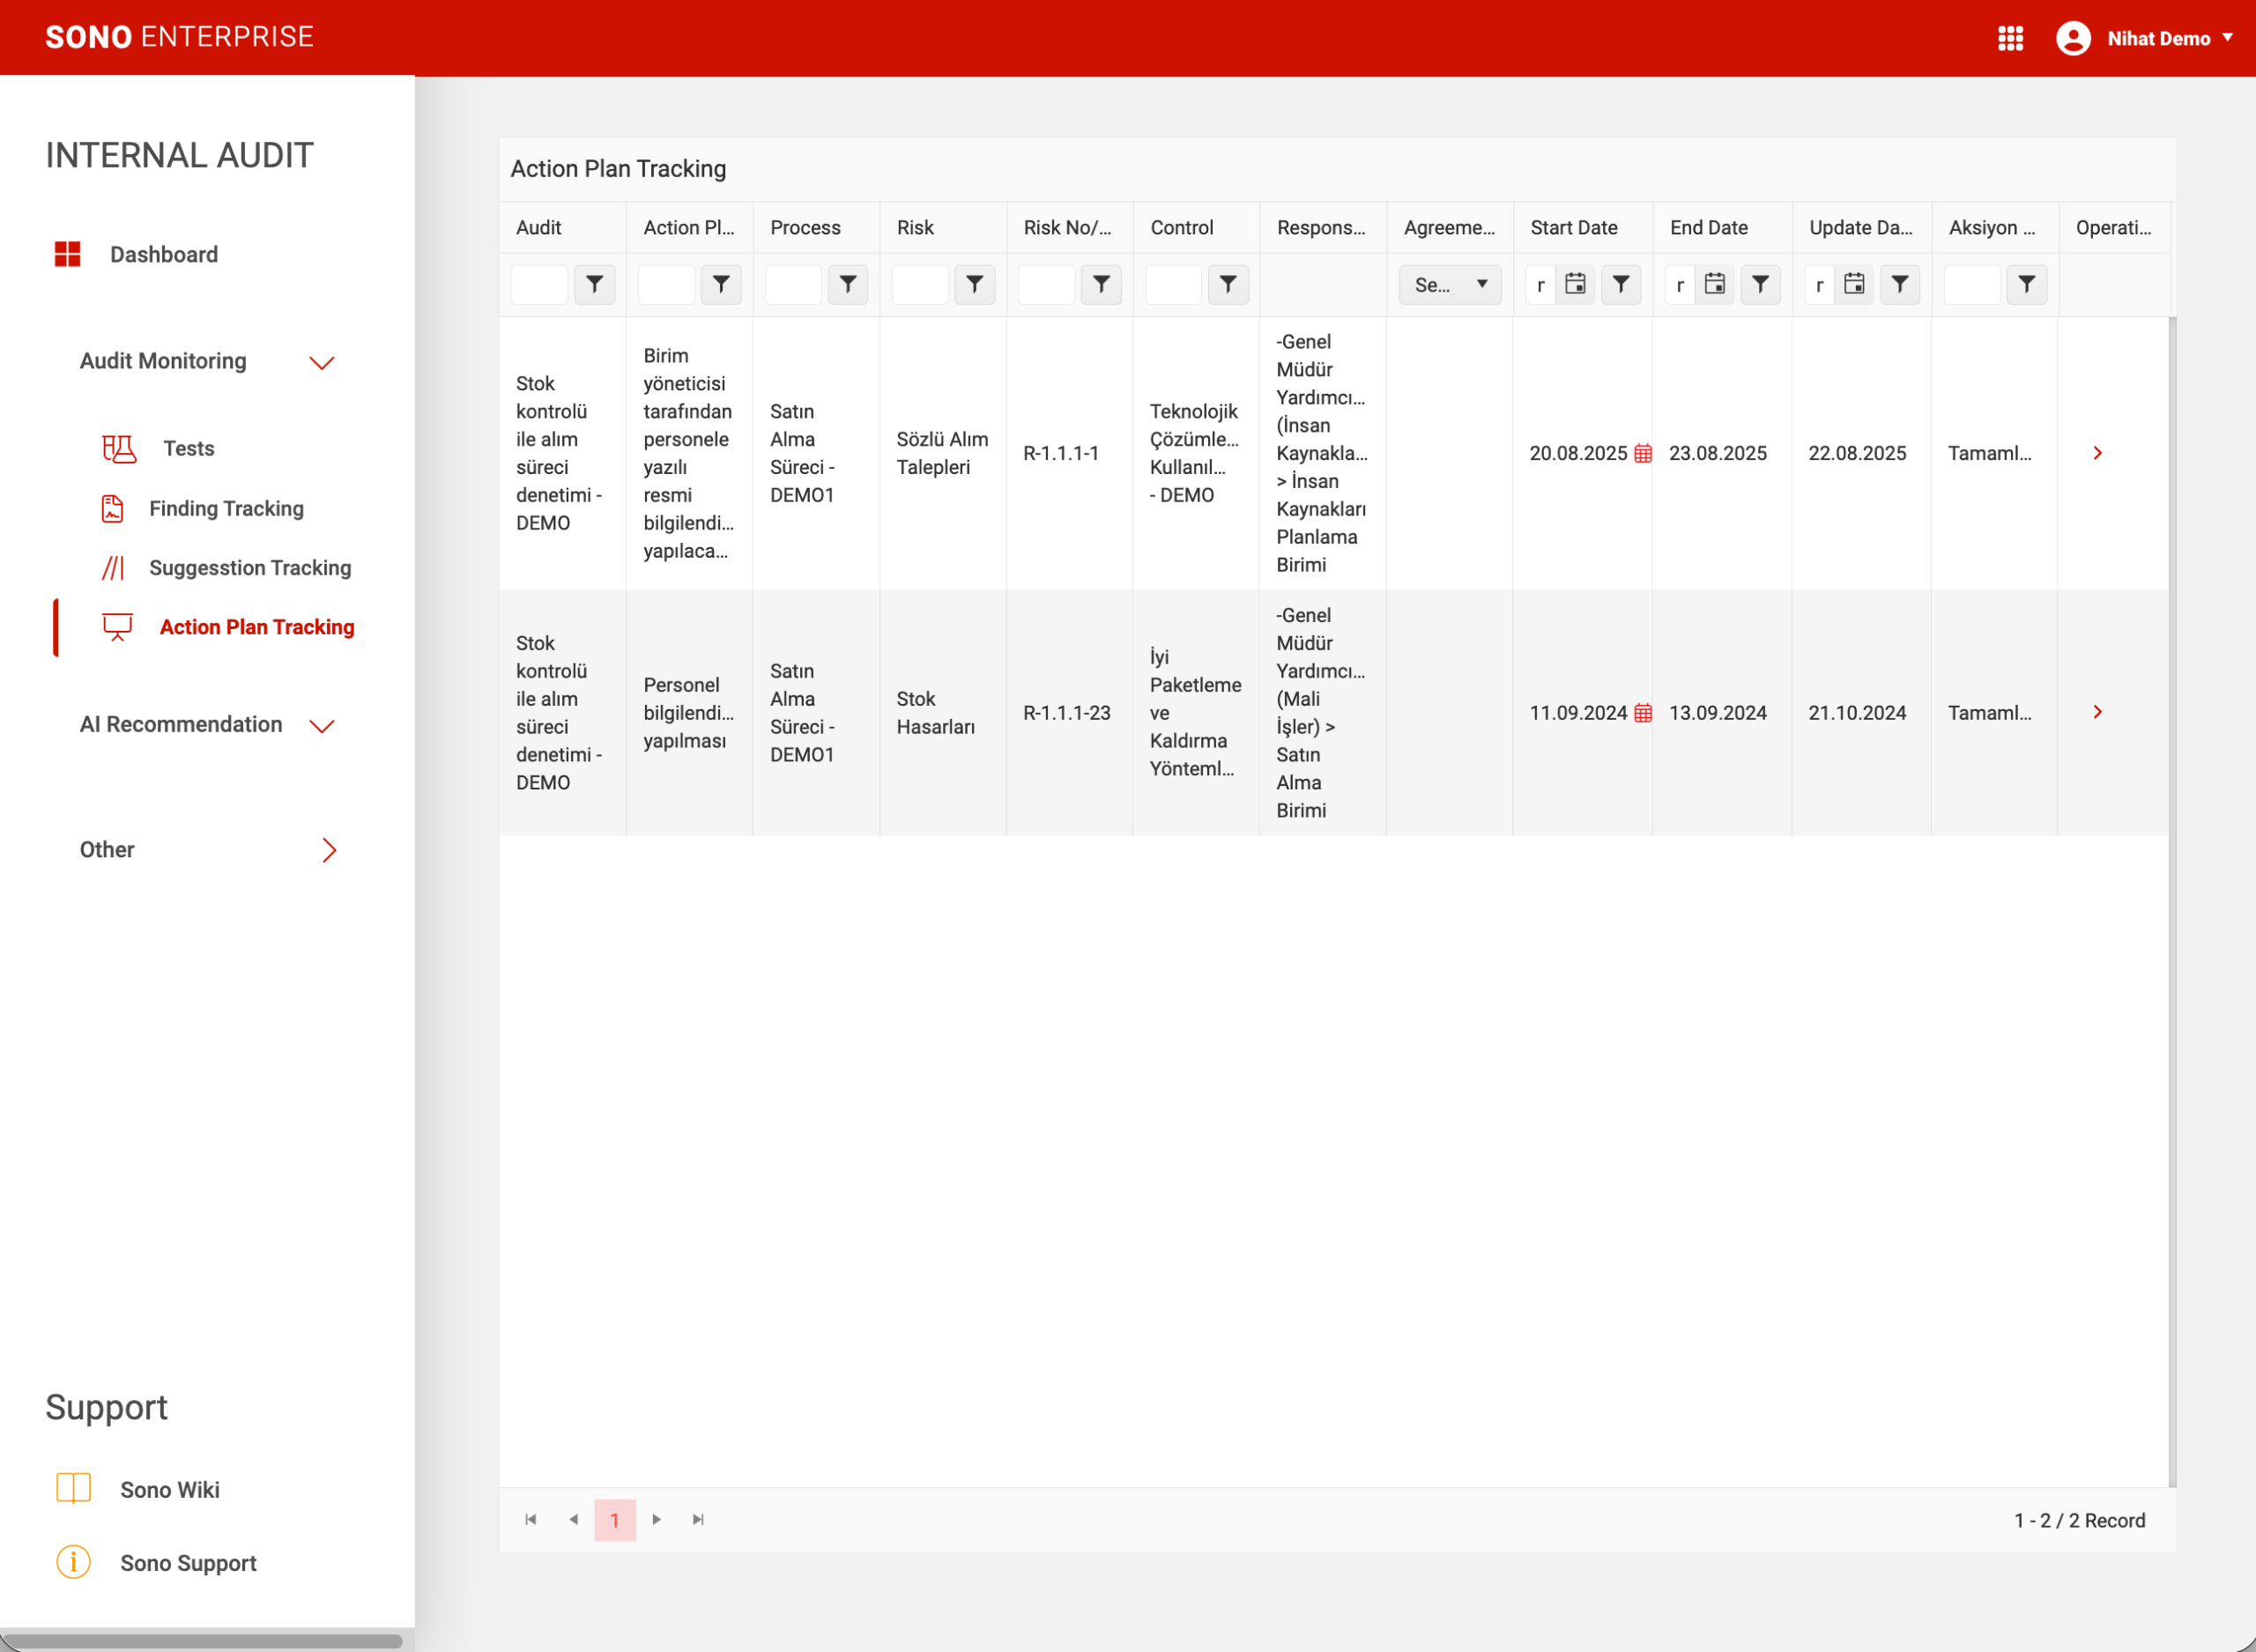Screen dimensions: 2256x1652
Task: Click the Update Date filter funnel icon
Action: [x=1899, y=285]
